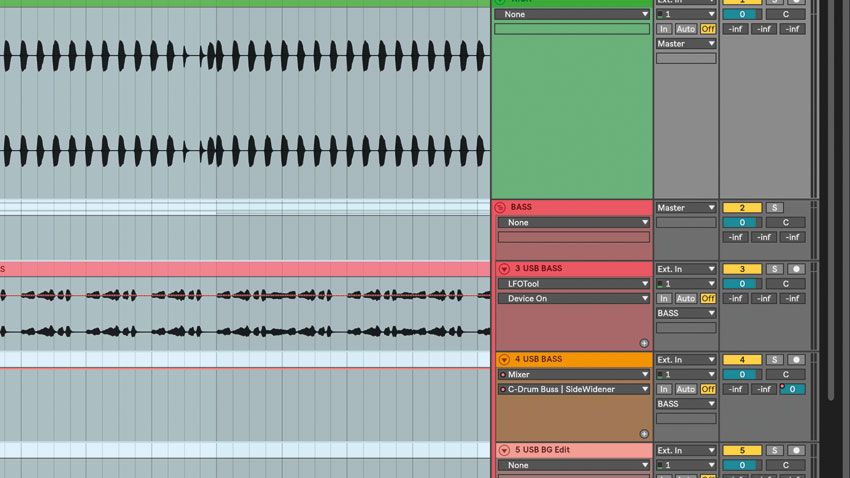The width and height of the screenshot is (850, 478).
Task: Open Master output dropdown of BASS group
Action: (x=686, y=208)
